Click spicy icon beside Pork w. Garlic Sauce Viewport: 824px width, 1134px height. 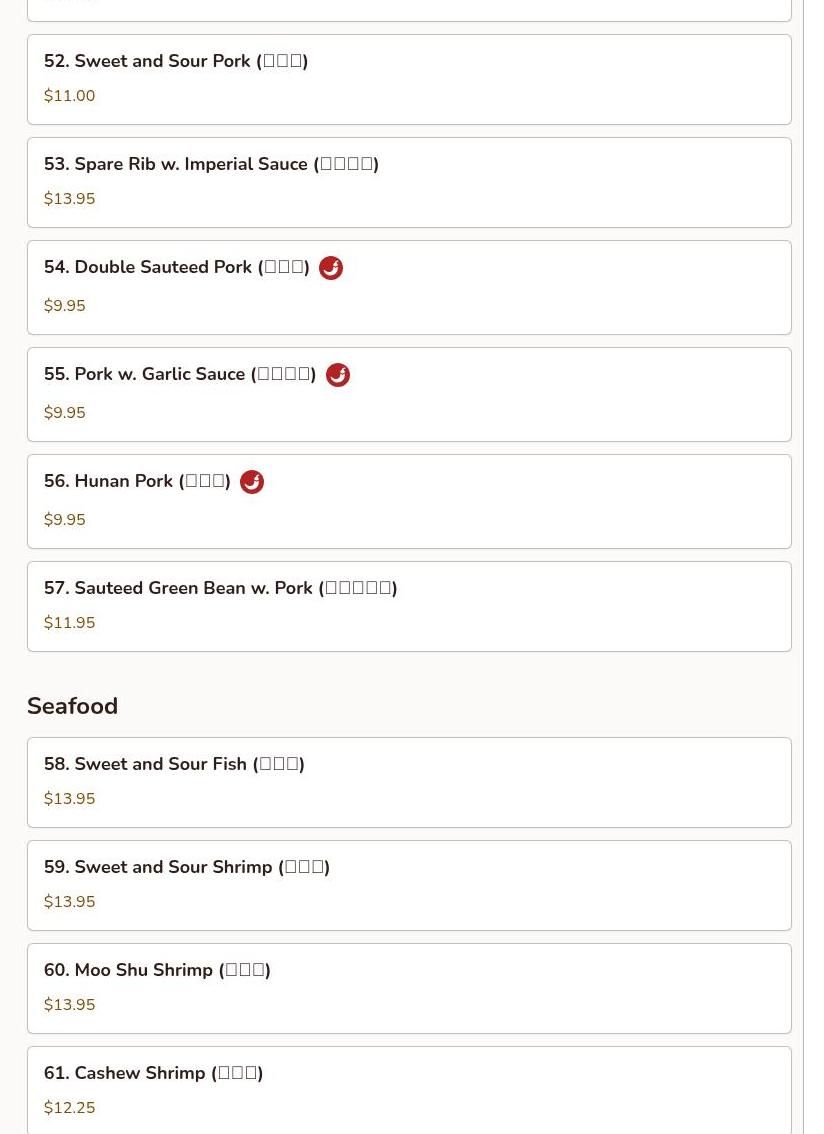point(338,375)
